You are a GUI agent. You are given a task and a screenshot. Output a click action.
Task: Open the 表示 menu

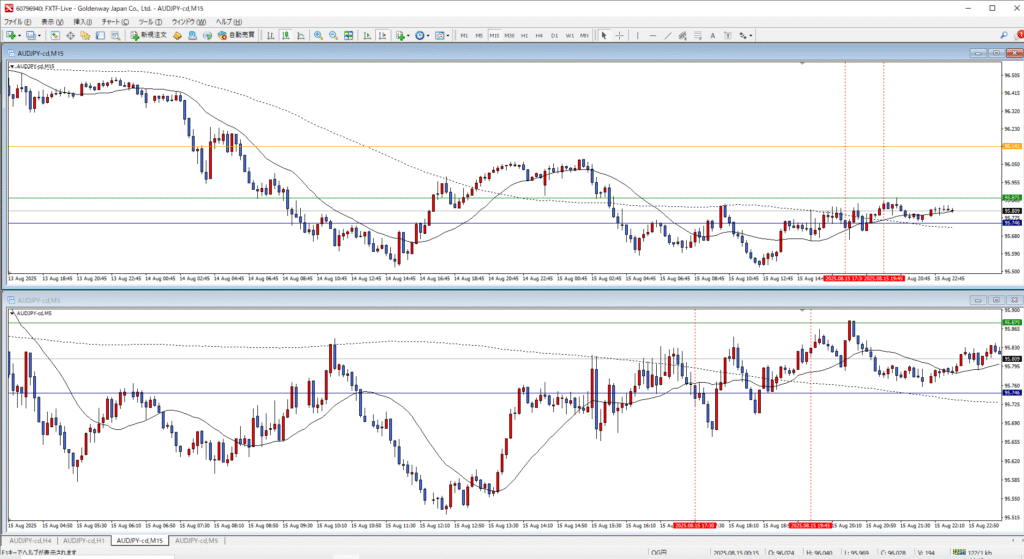(x=52, y=22)
